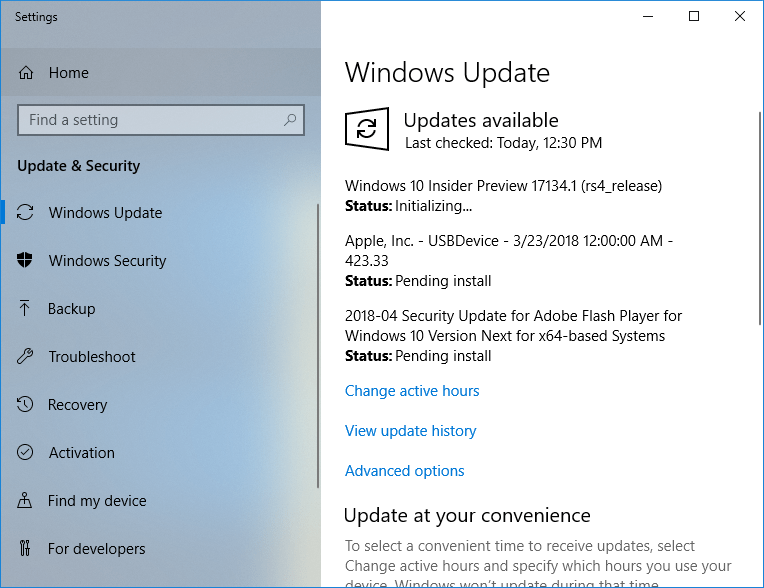Click the Find a setting search box
The height and width of the screenshot is (588, 764).
click(161, 120)
